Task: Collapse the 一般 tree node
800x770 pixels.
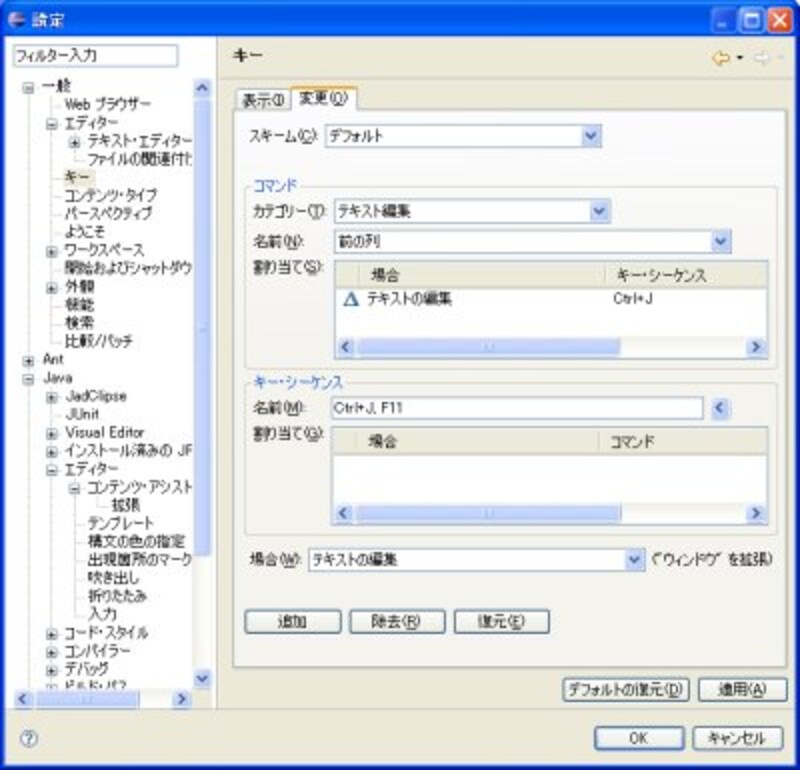Action: coord(28,87)
